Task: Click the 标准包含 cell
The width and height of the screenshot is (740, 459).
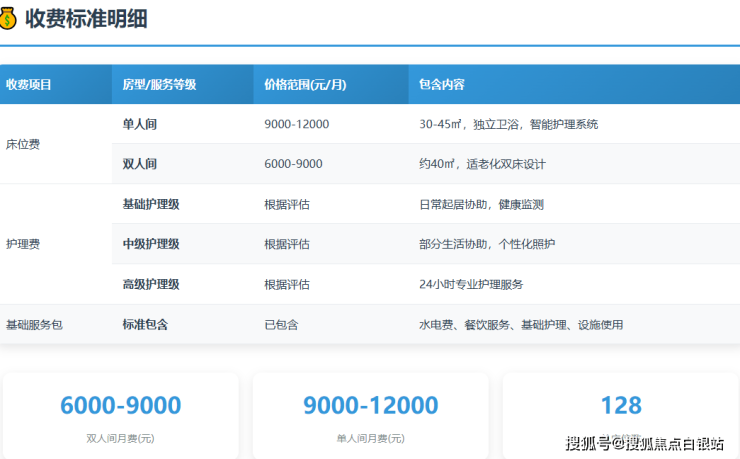Action: [x=145, y=325]
